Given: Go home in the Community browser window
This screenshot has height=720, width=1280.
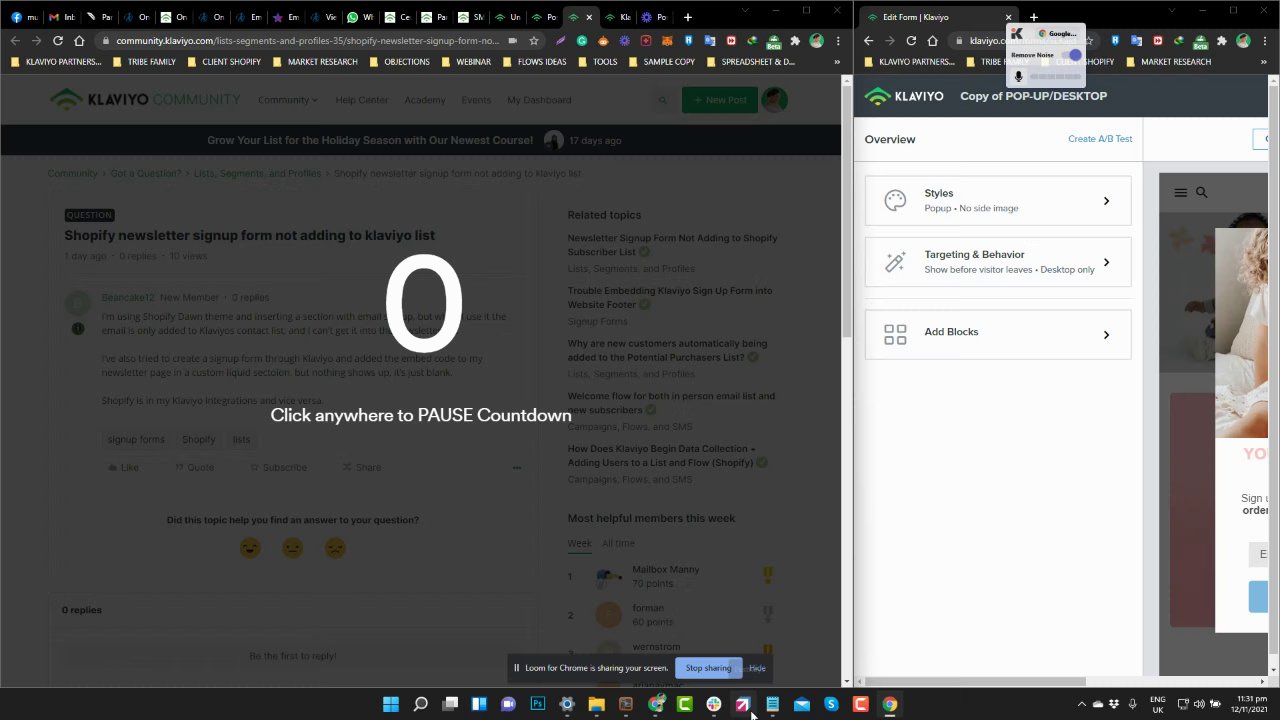Looking at the screenshot, I should coord(79,41).
